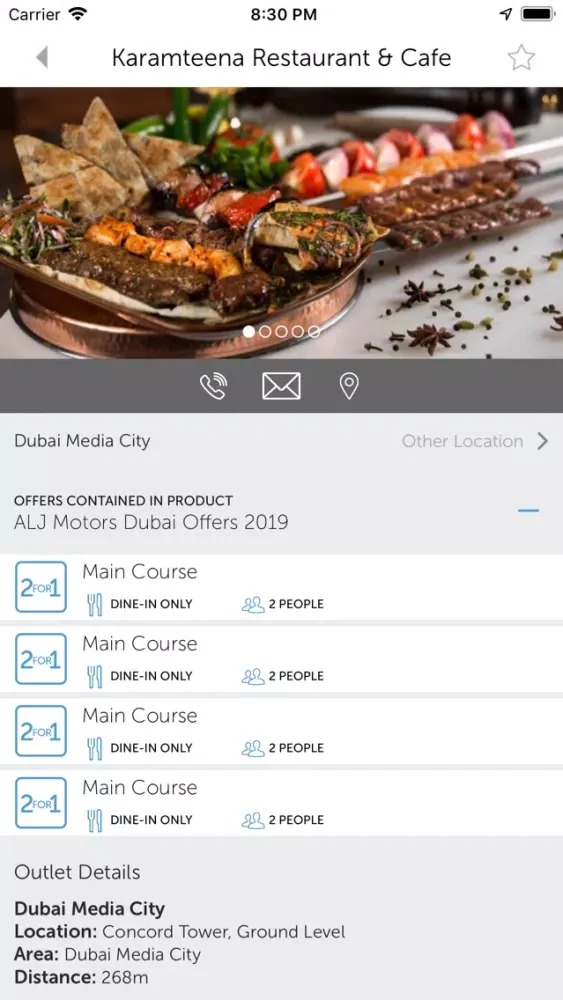Collapse the ALJ Motors offers section
This screenshot has height=1000, width=563.
(x=529, y=511)
